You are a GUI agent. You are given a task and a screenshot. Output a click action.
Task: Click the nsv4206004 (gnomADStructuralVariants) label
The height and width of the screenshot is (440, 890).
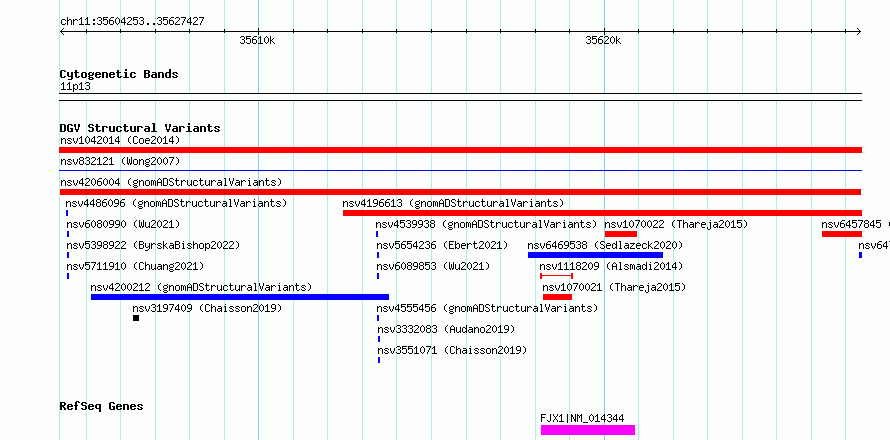click(171, 182)
